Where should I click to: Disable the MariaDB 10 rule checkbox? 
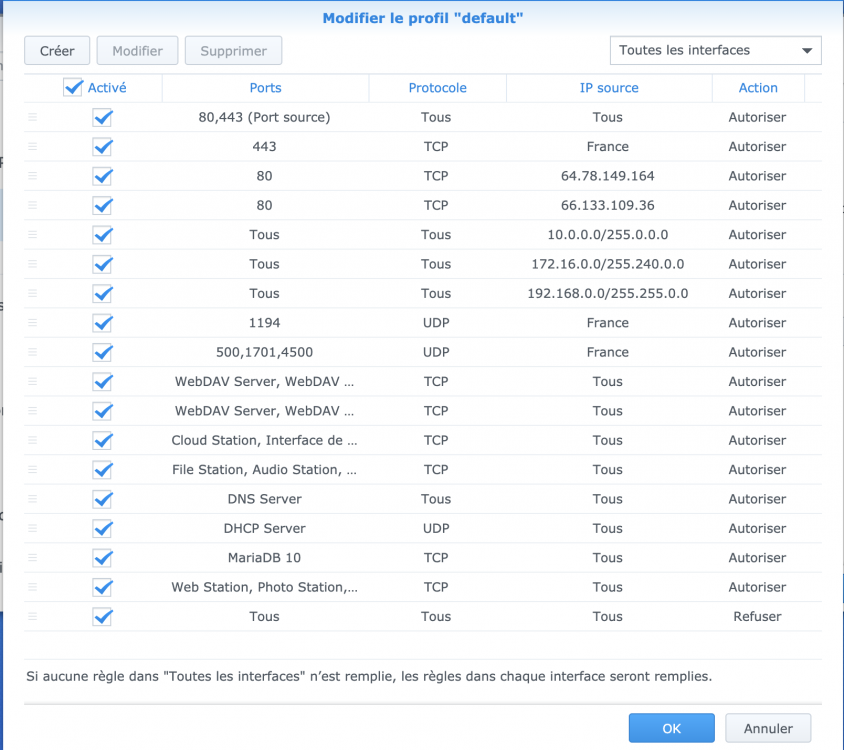pyautogui.click(x=102, y=558)
